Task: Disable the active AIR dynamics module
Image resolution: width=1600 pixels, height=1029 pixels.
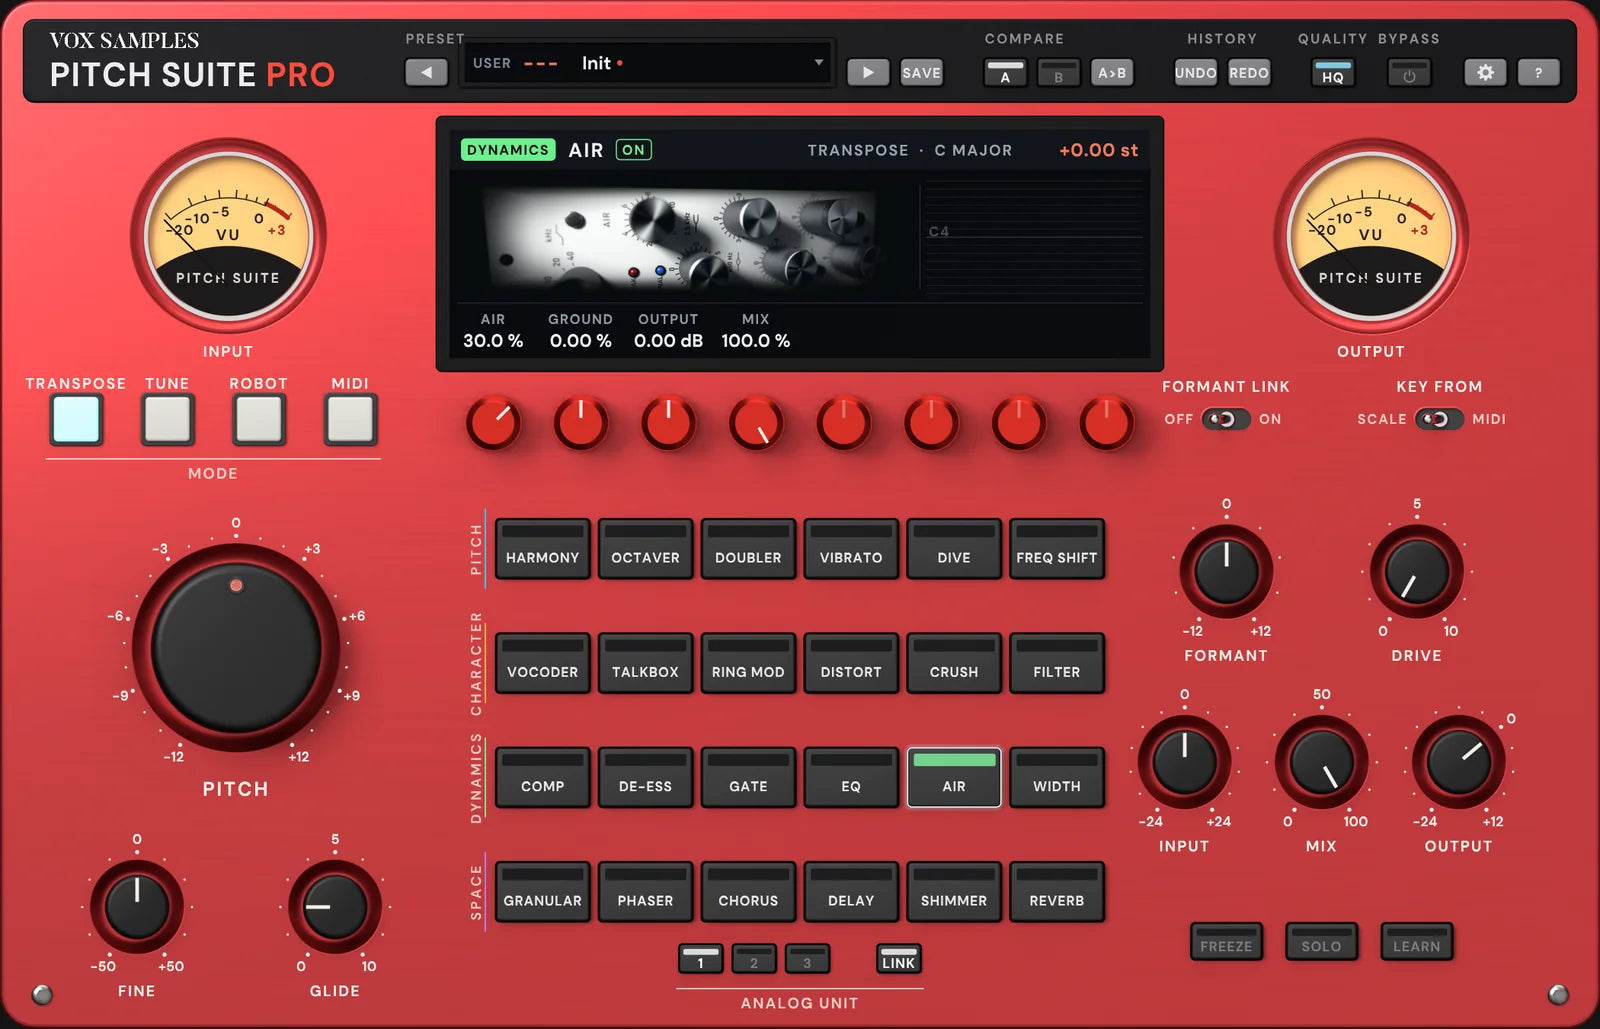Action: pyautogui.click(x=954, y=777)
